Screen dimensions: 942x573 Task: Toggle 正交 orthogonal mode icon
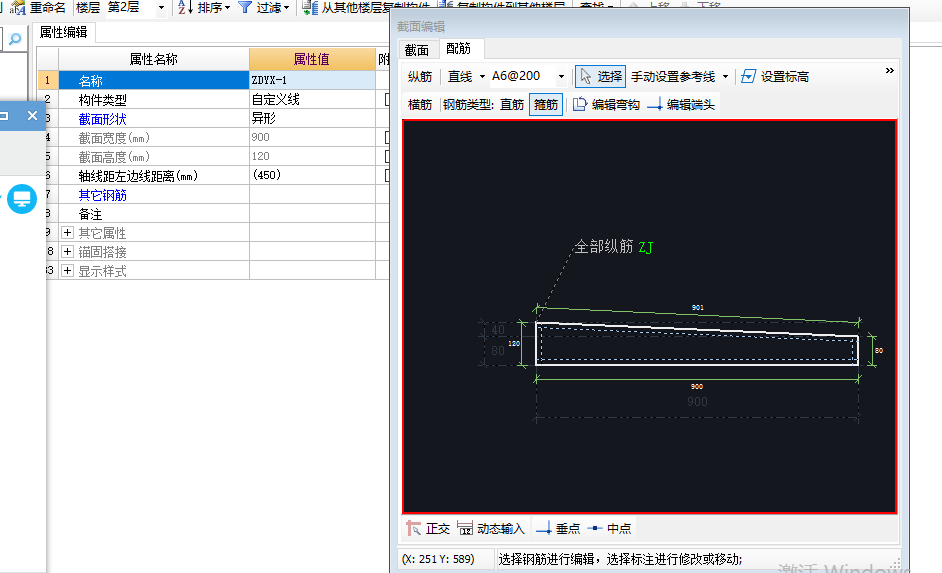pyautogui.click(x=413, y=528)
